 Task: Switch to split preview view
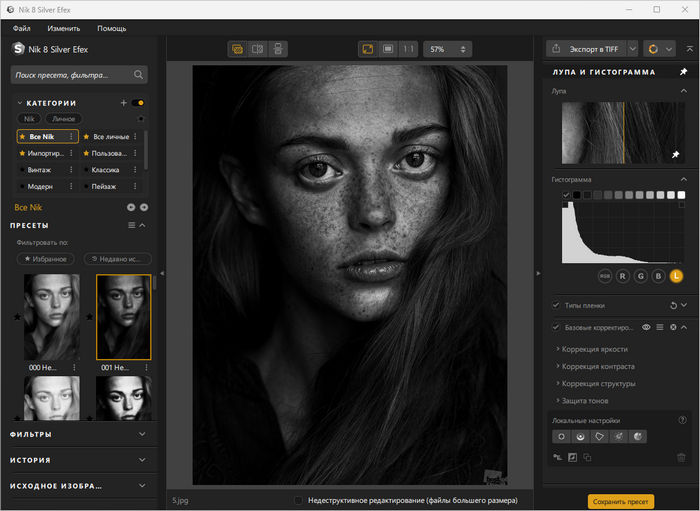pos(258,48)
